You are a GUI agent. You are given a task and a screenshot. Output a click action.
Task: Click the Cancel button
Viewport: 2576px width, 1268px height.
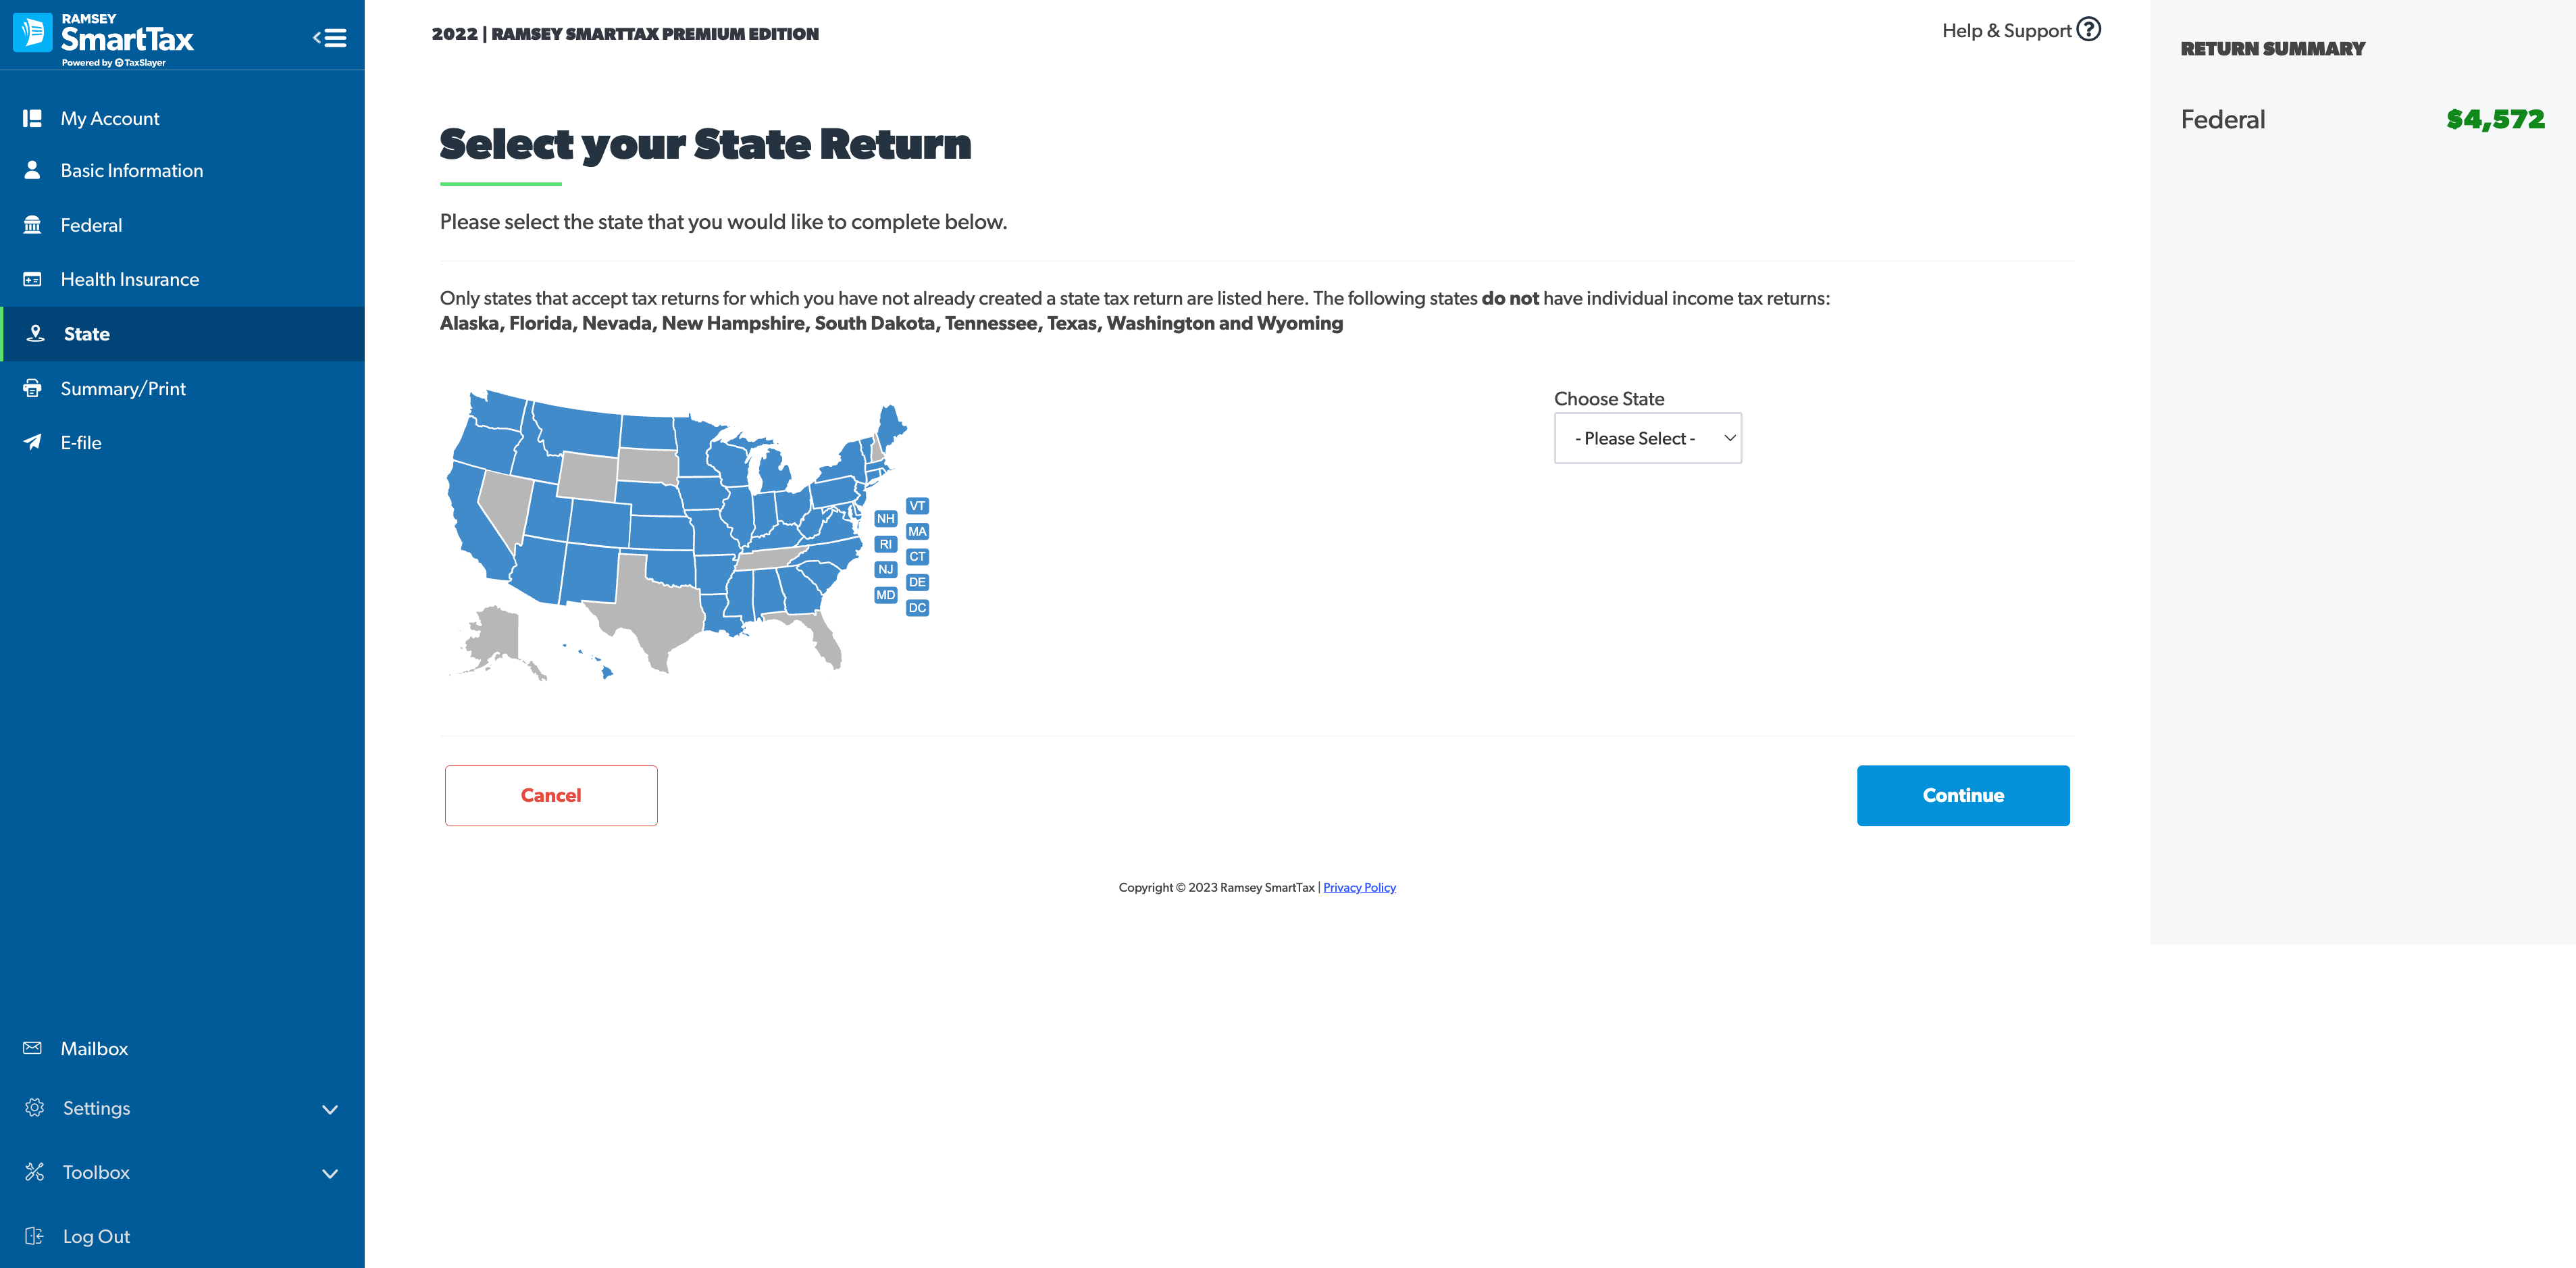550,795
